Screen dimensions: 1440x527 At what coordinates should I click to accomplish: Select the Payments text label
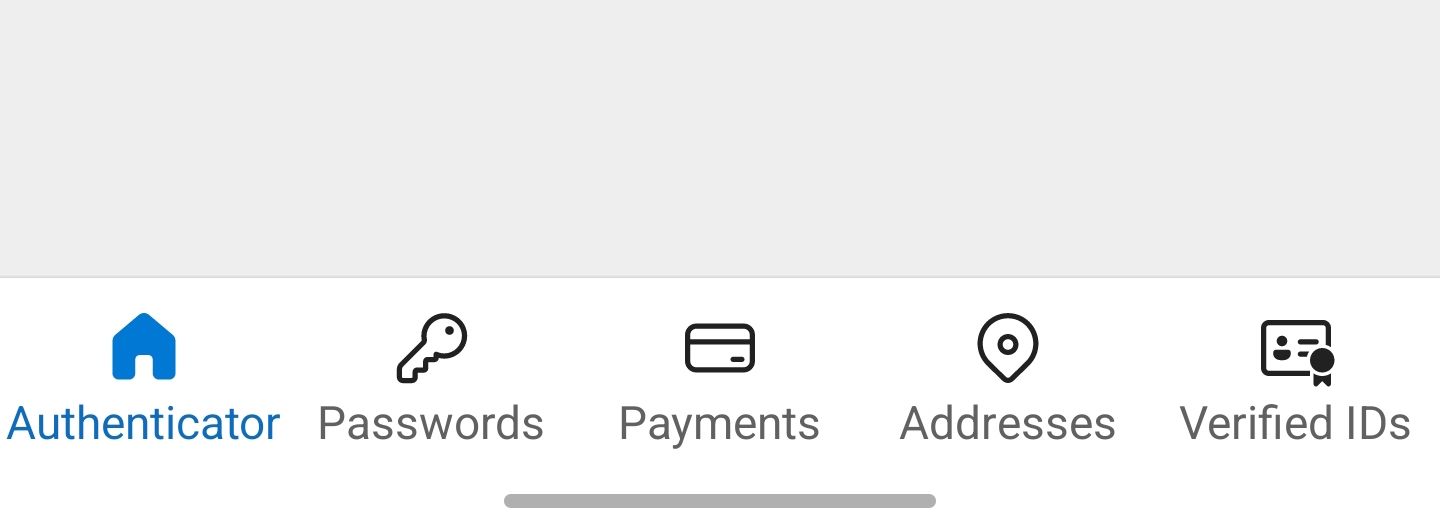720,425
